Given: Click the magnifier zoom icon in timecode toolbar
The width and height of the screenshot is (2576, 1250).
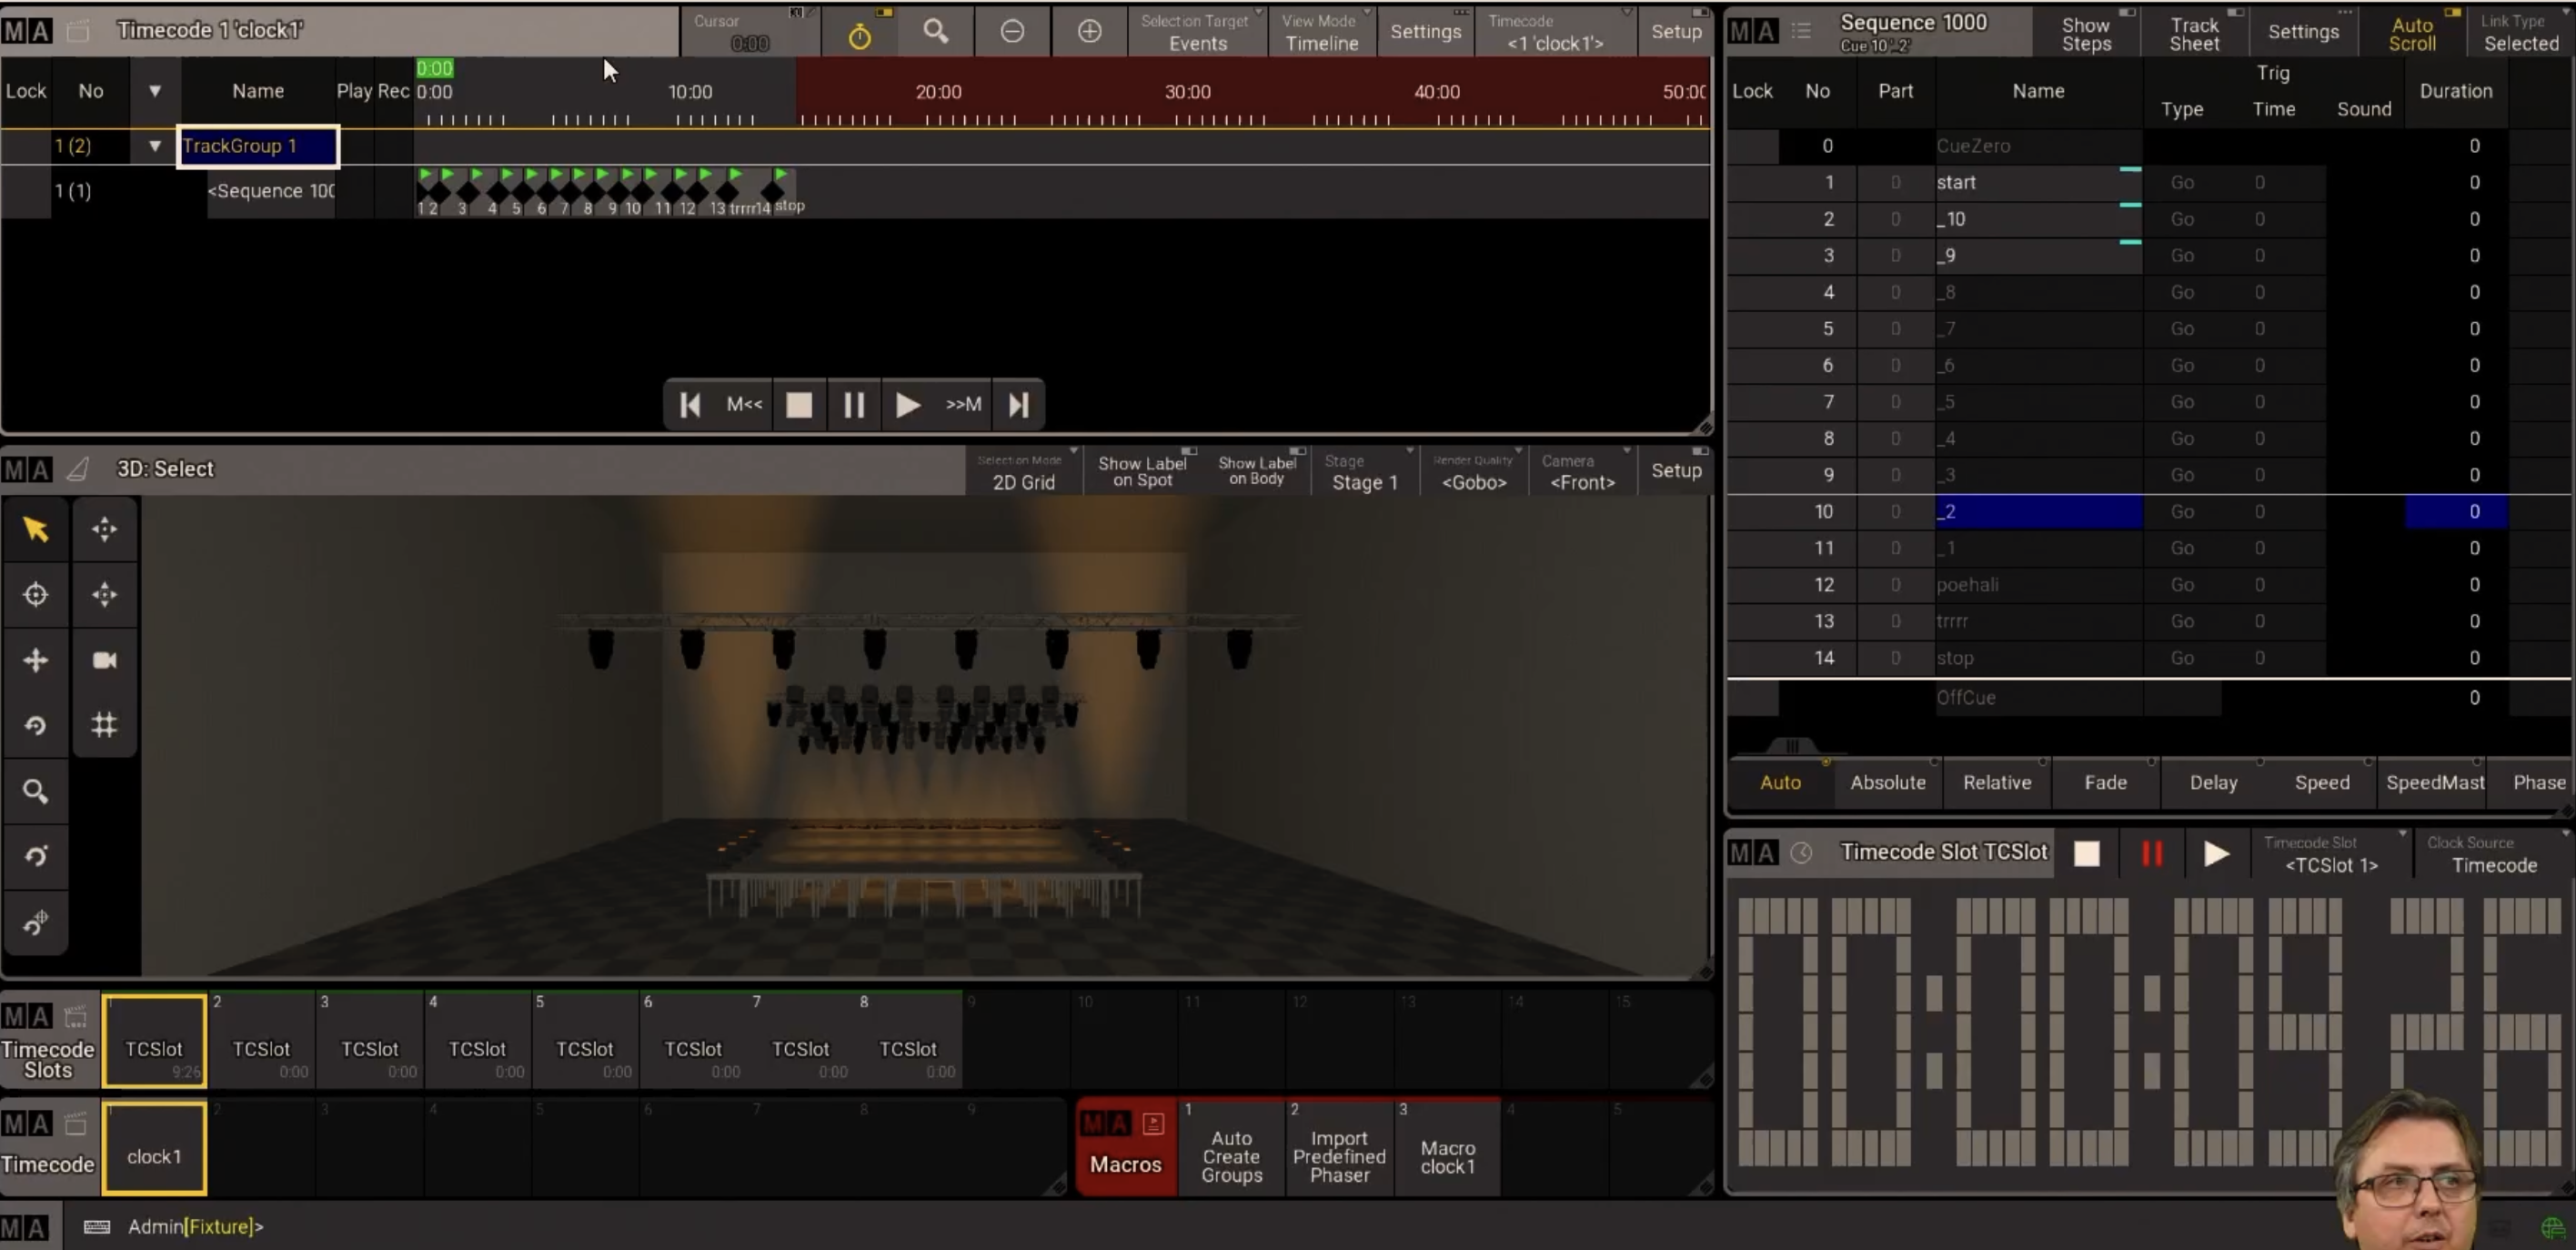Looking at the screenshot, I should 935,32.
